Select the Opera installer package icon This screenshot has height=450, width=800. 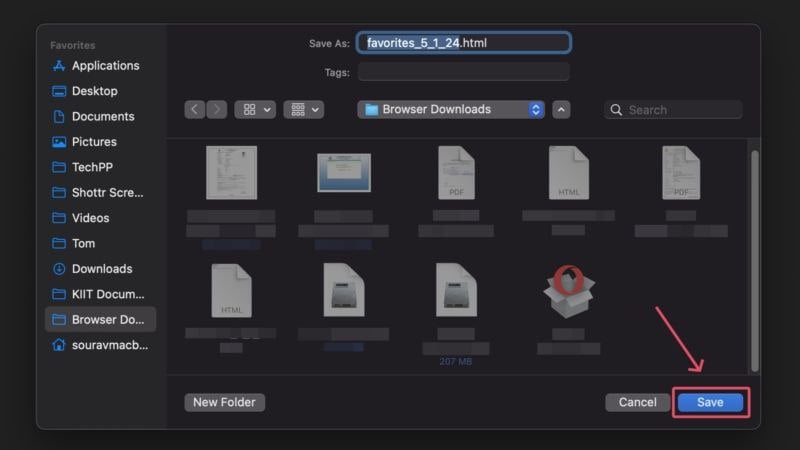tap(568, 291)
